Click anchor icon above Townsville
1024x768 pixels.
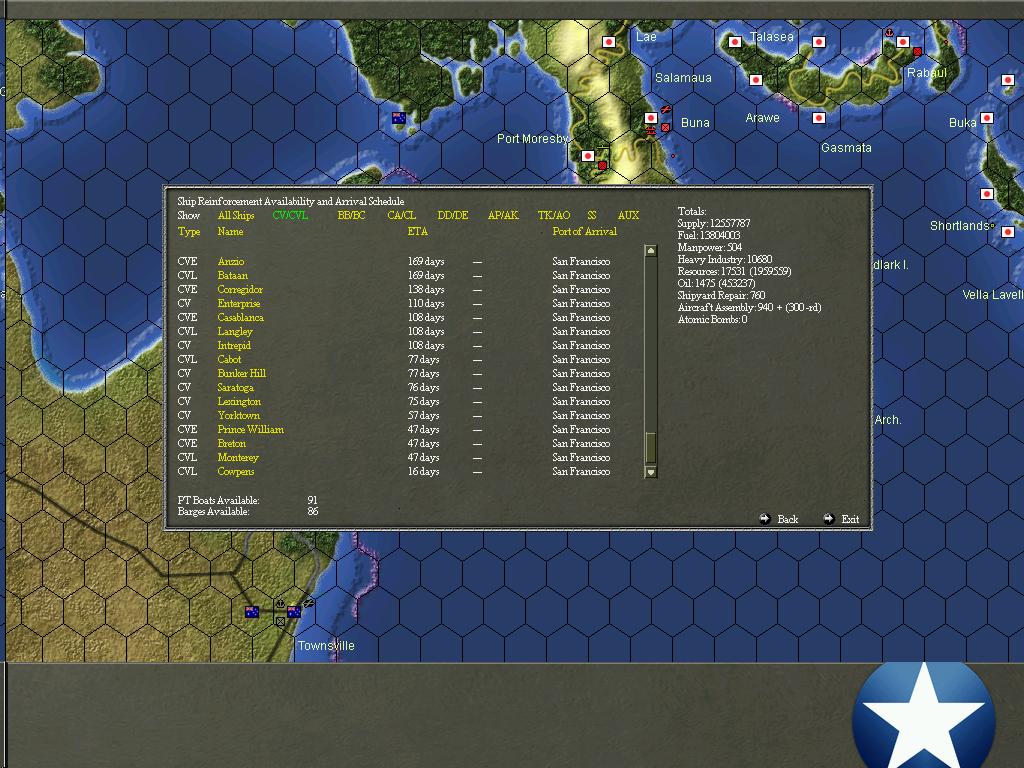pos(280,604)
